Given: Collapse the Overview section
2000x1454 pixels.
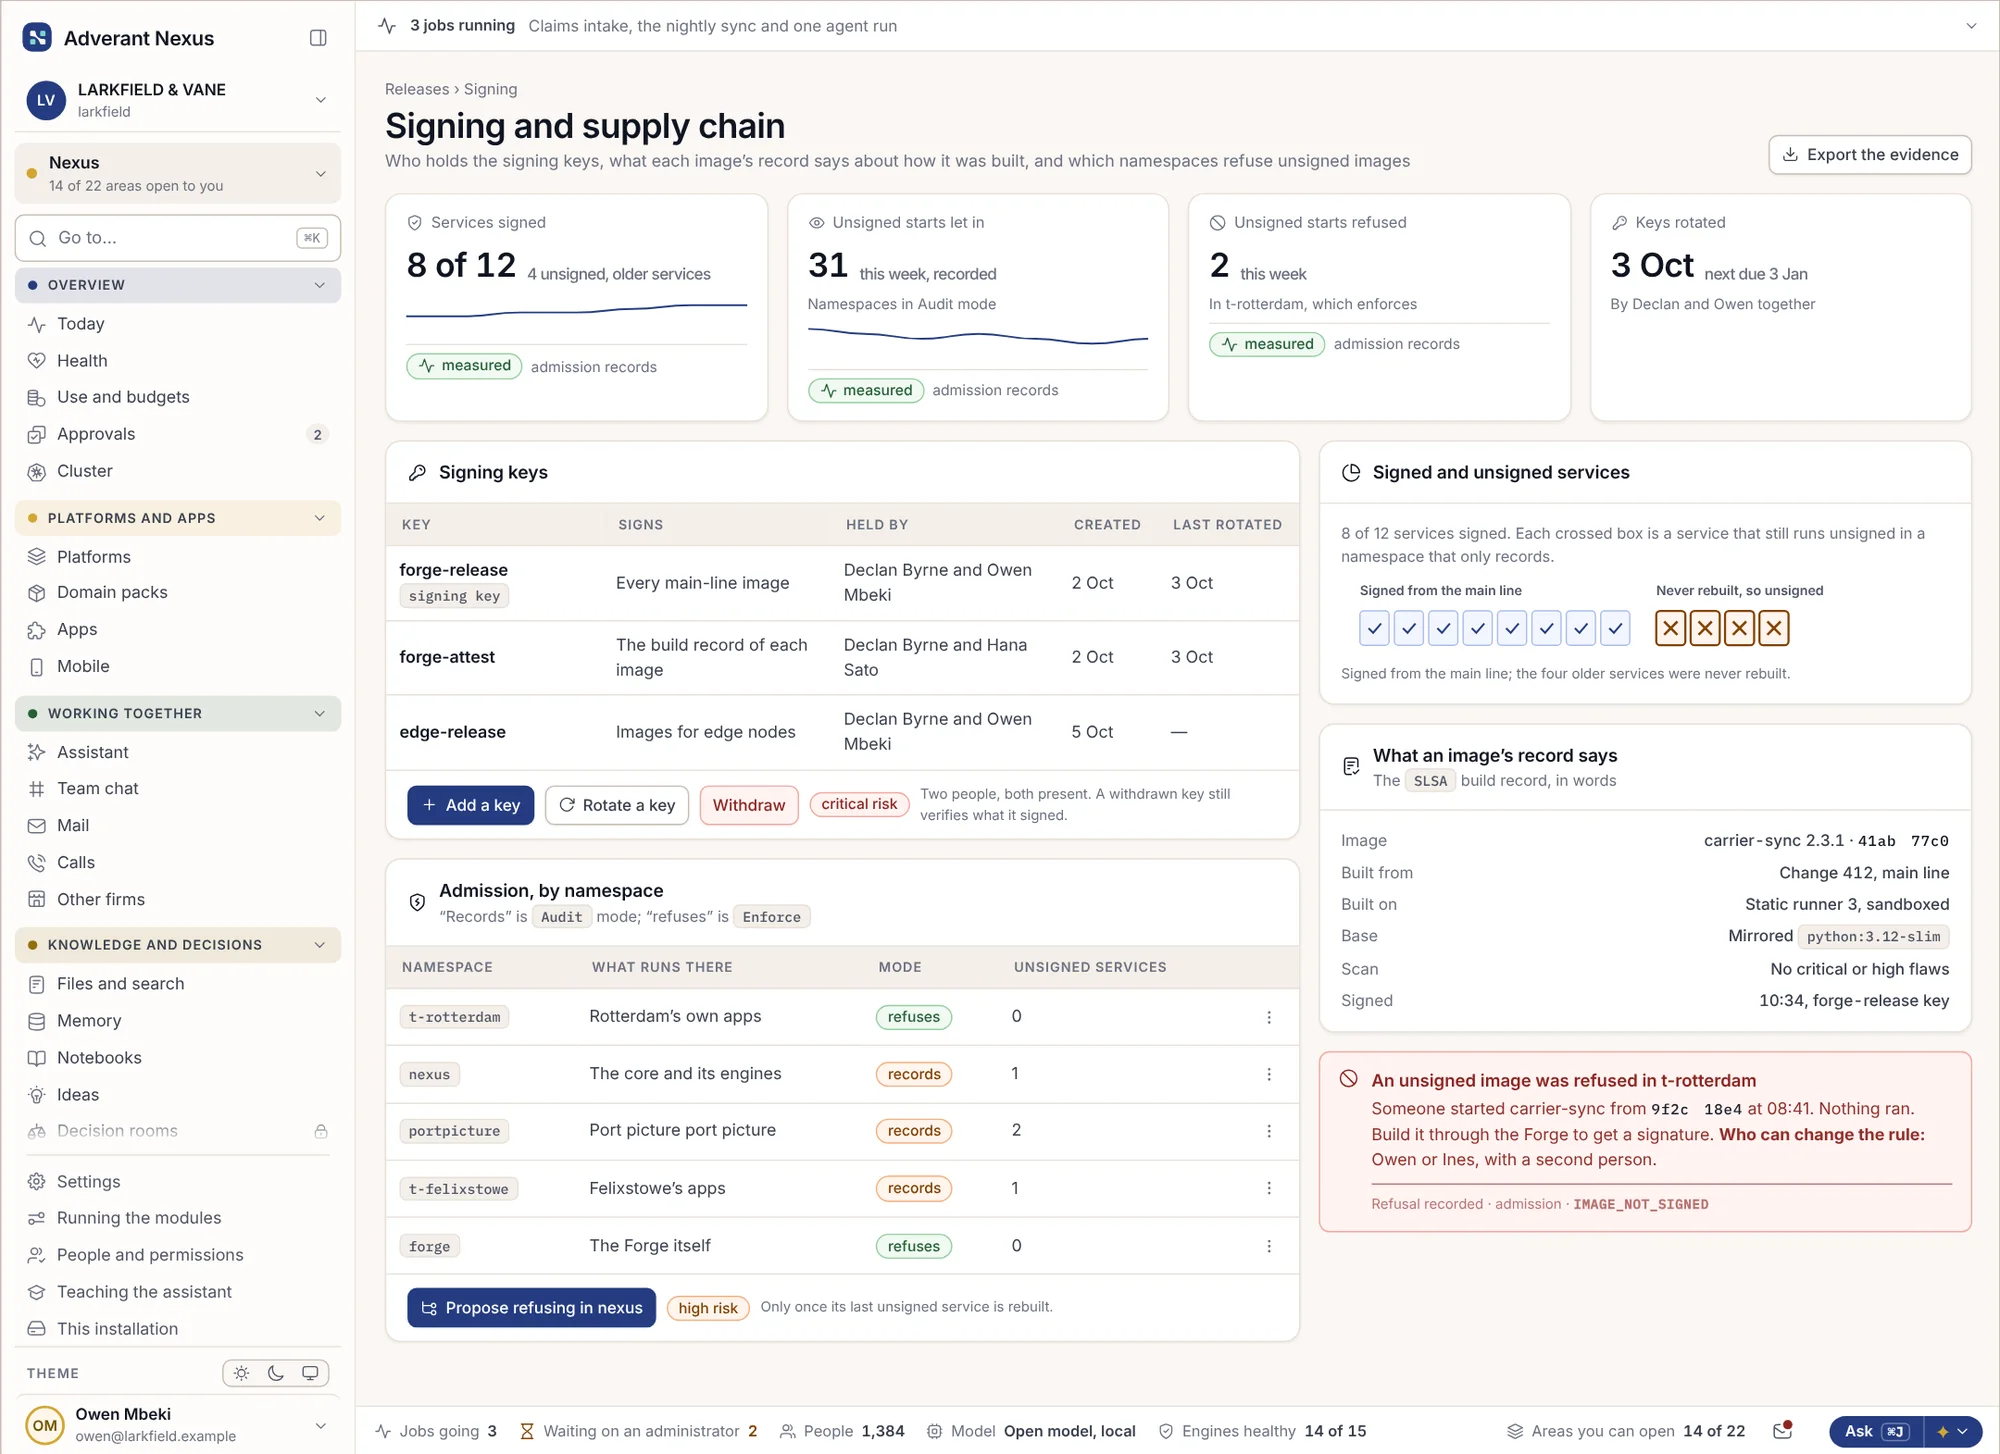Looking at the screenshot, I should coord(178,285).
